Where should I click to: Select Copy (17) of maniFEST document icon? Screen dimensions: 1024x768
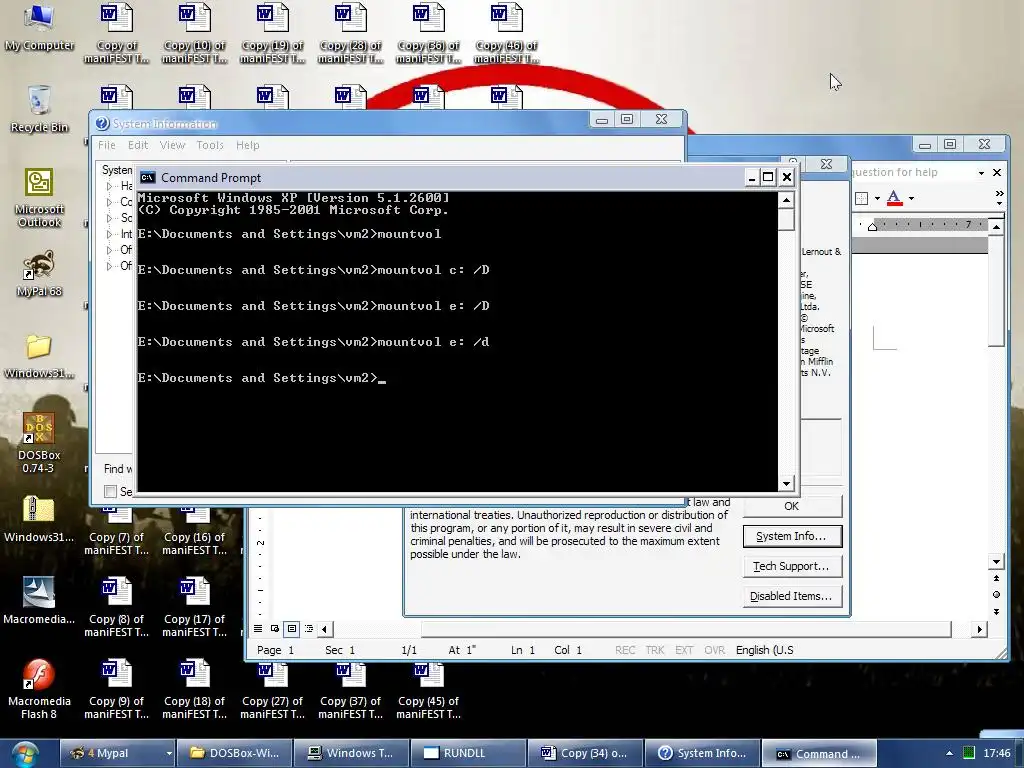pos(195,607)
